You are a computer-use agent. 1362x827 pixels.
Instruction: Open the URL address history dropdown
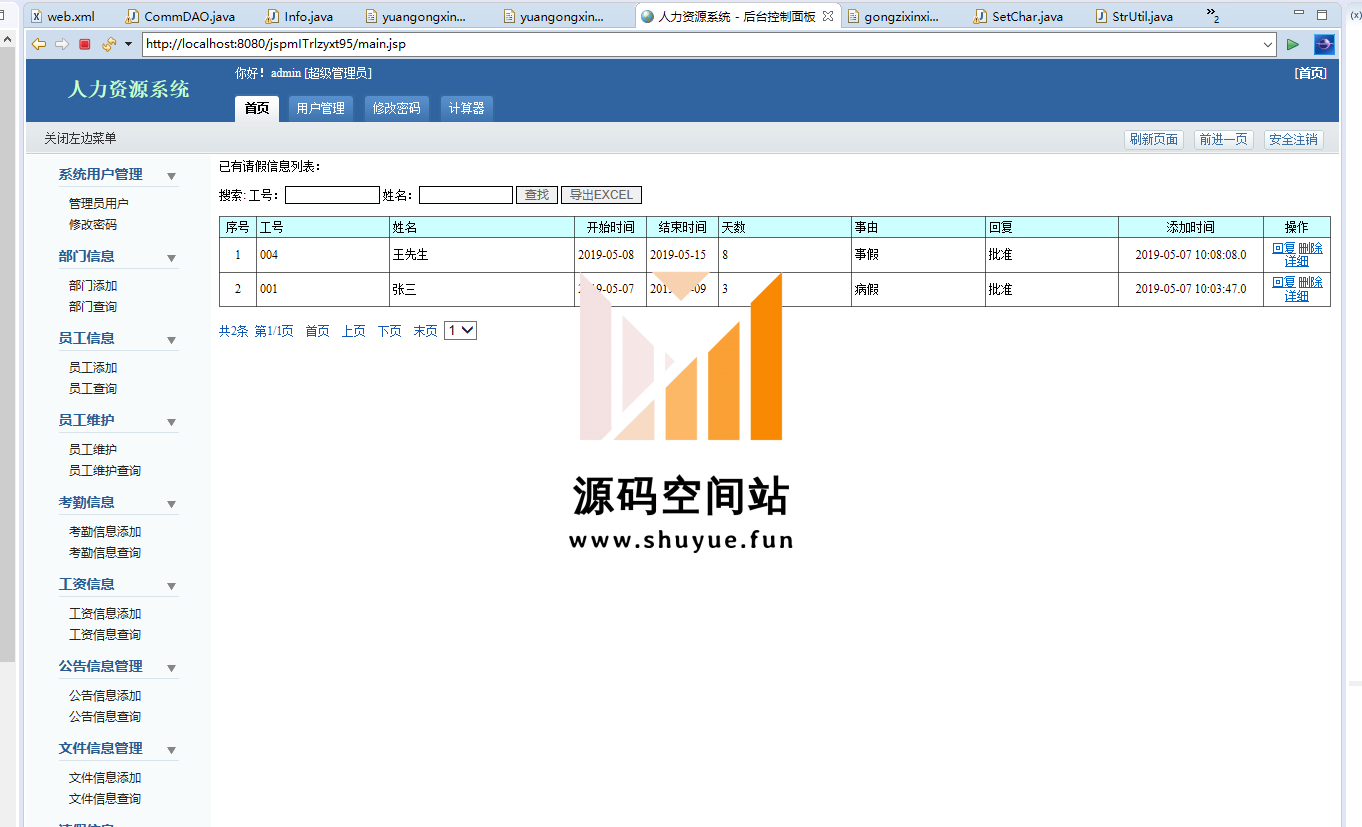[1268, 44]
